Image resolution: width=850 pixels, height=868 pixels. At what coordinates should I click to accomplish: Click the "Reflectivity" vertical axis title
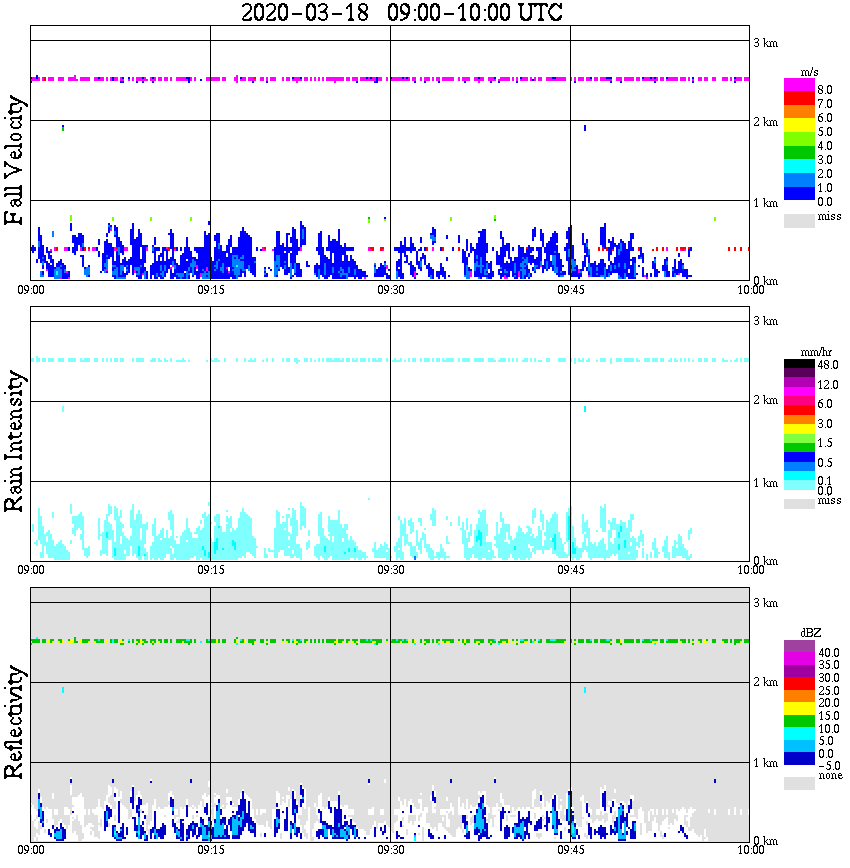14,722
